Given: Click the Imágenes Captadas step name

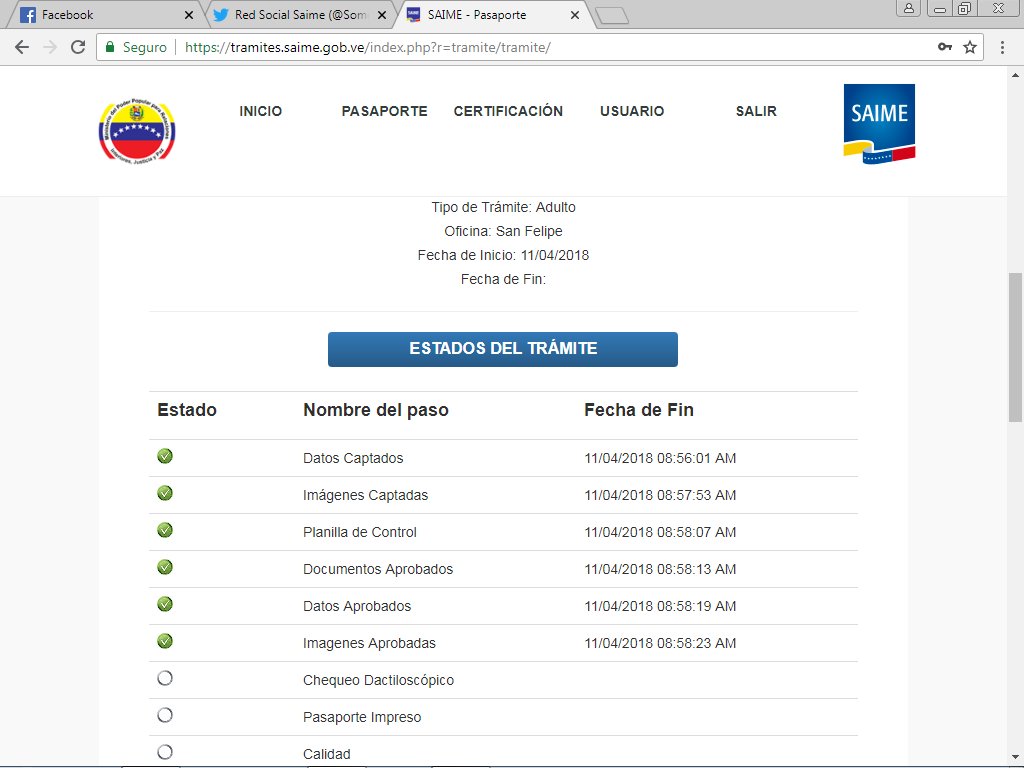Looking at the screenshot, I should [x=365, y=496].
